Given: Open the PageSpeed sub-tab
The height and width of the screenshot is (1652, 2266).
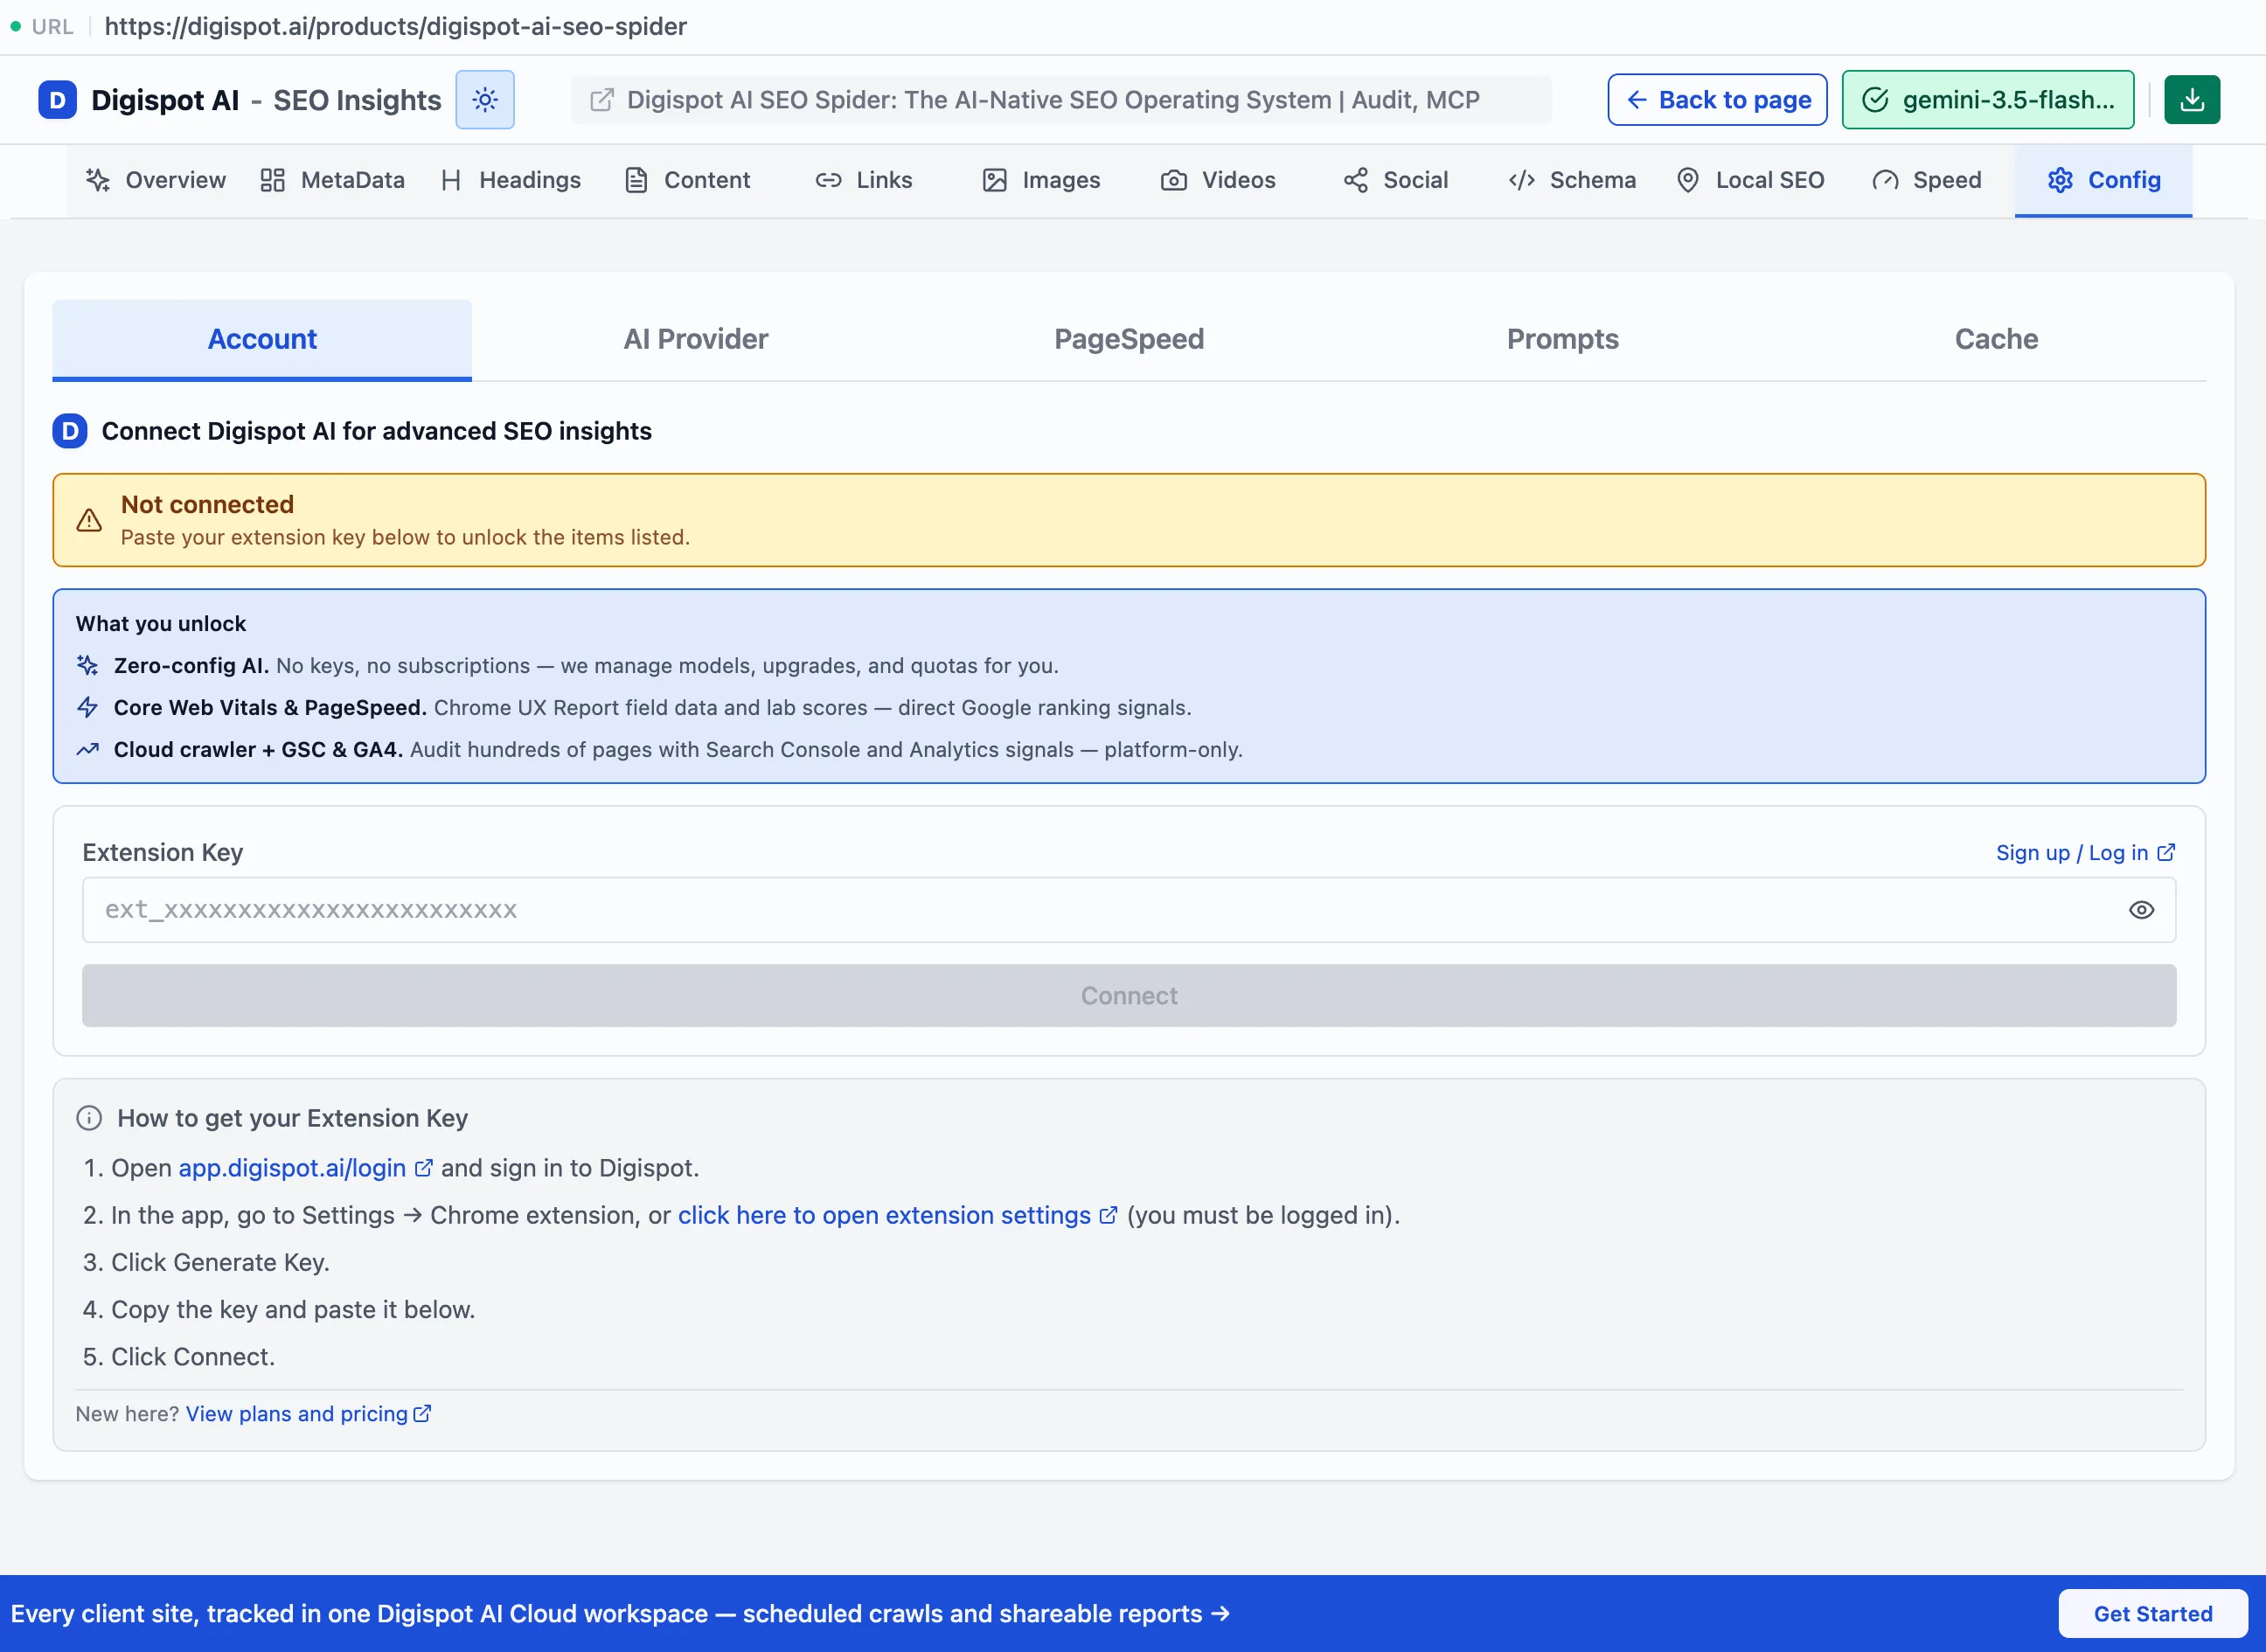Looking at the screenshot, I should pyautogui.click(x=1129, y=339).
